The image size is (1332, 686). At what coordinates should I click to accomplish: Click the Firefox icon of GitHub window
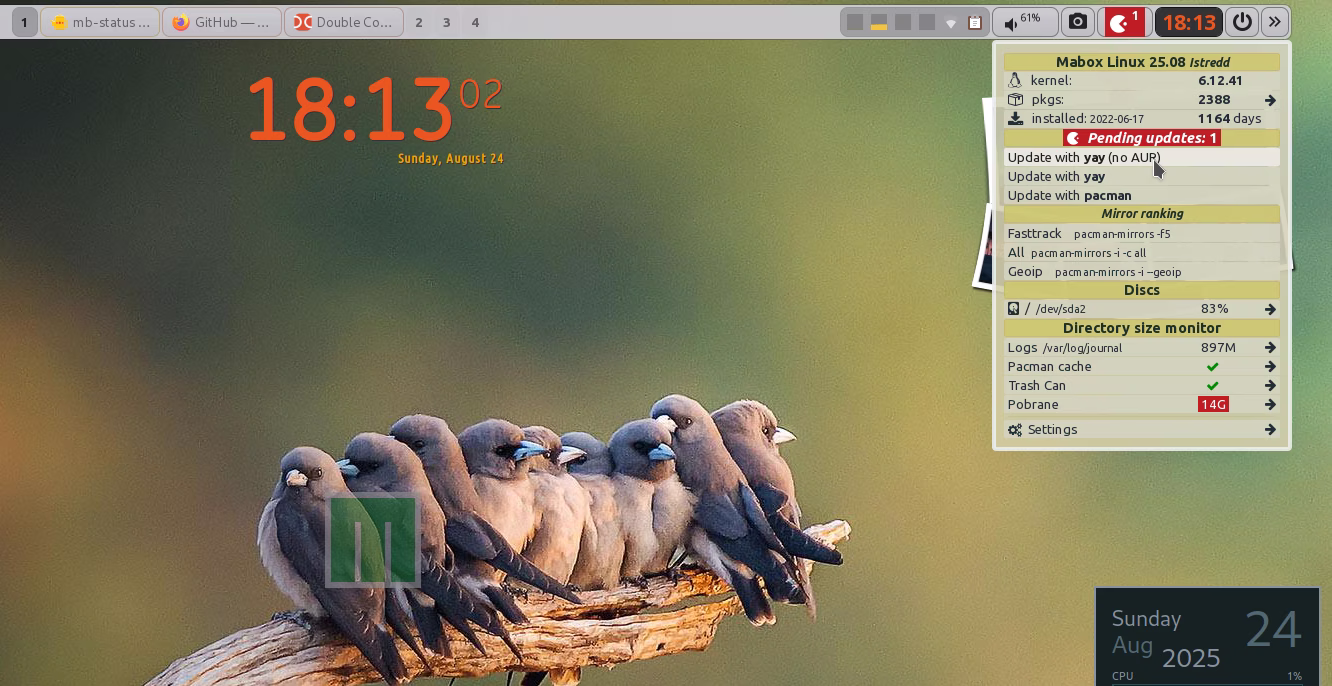(x=181, y=22)
